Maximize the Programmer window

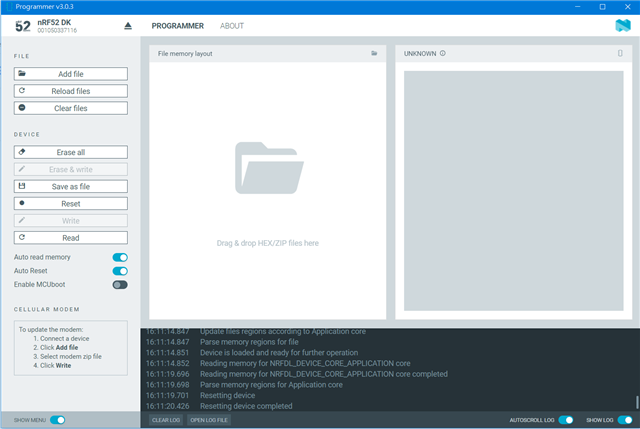602,7
